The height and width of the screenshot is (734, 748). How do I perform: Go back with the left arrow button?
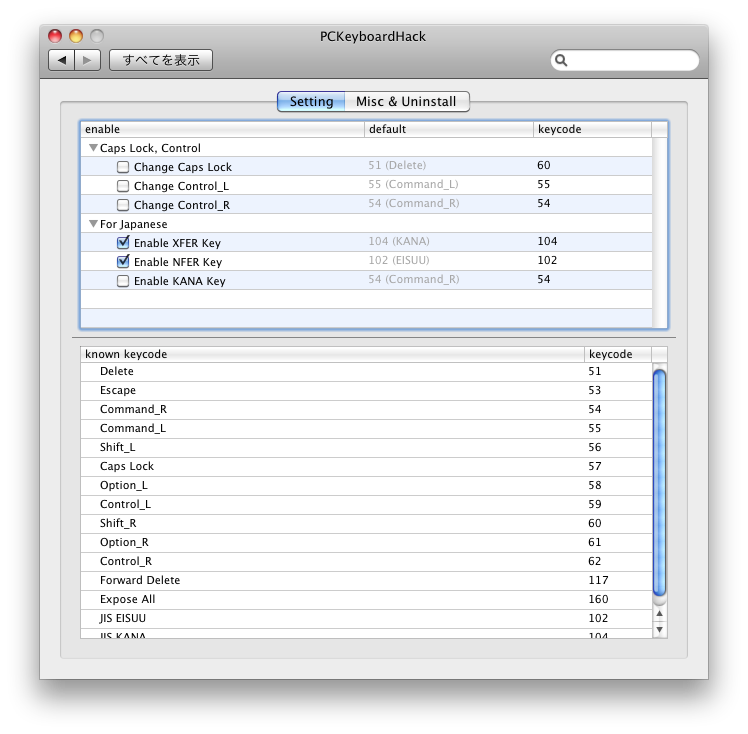tap(62, 60)
